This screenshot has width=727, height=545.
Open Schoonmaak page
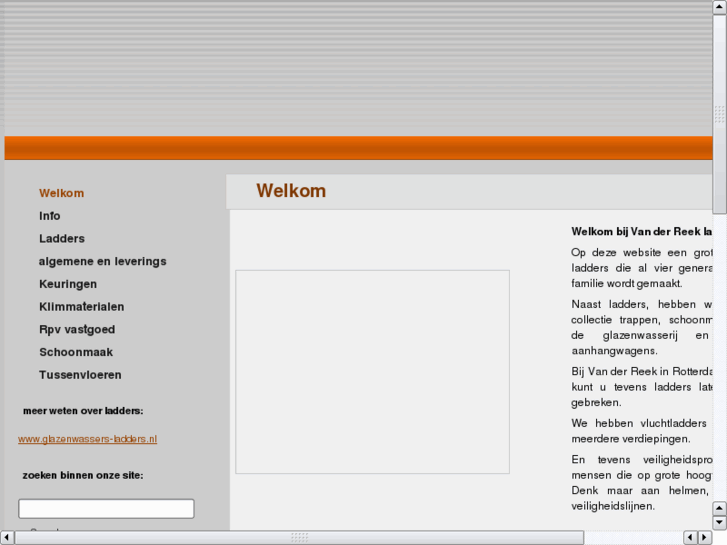[x=76, y=353]
